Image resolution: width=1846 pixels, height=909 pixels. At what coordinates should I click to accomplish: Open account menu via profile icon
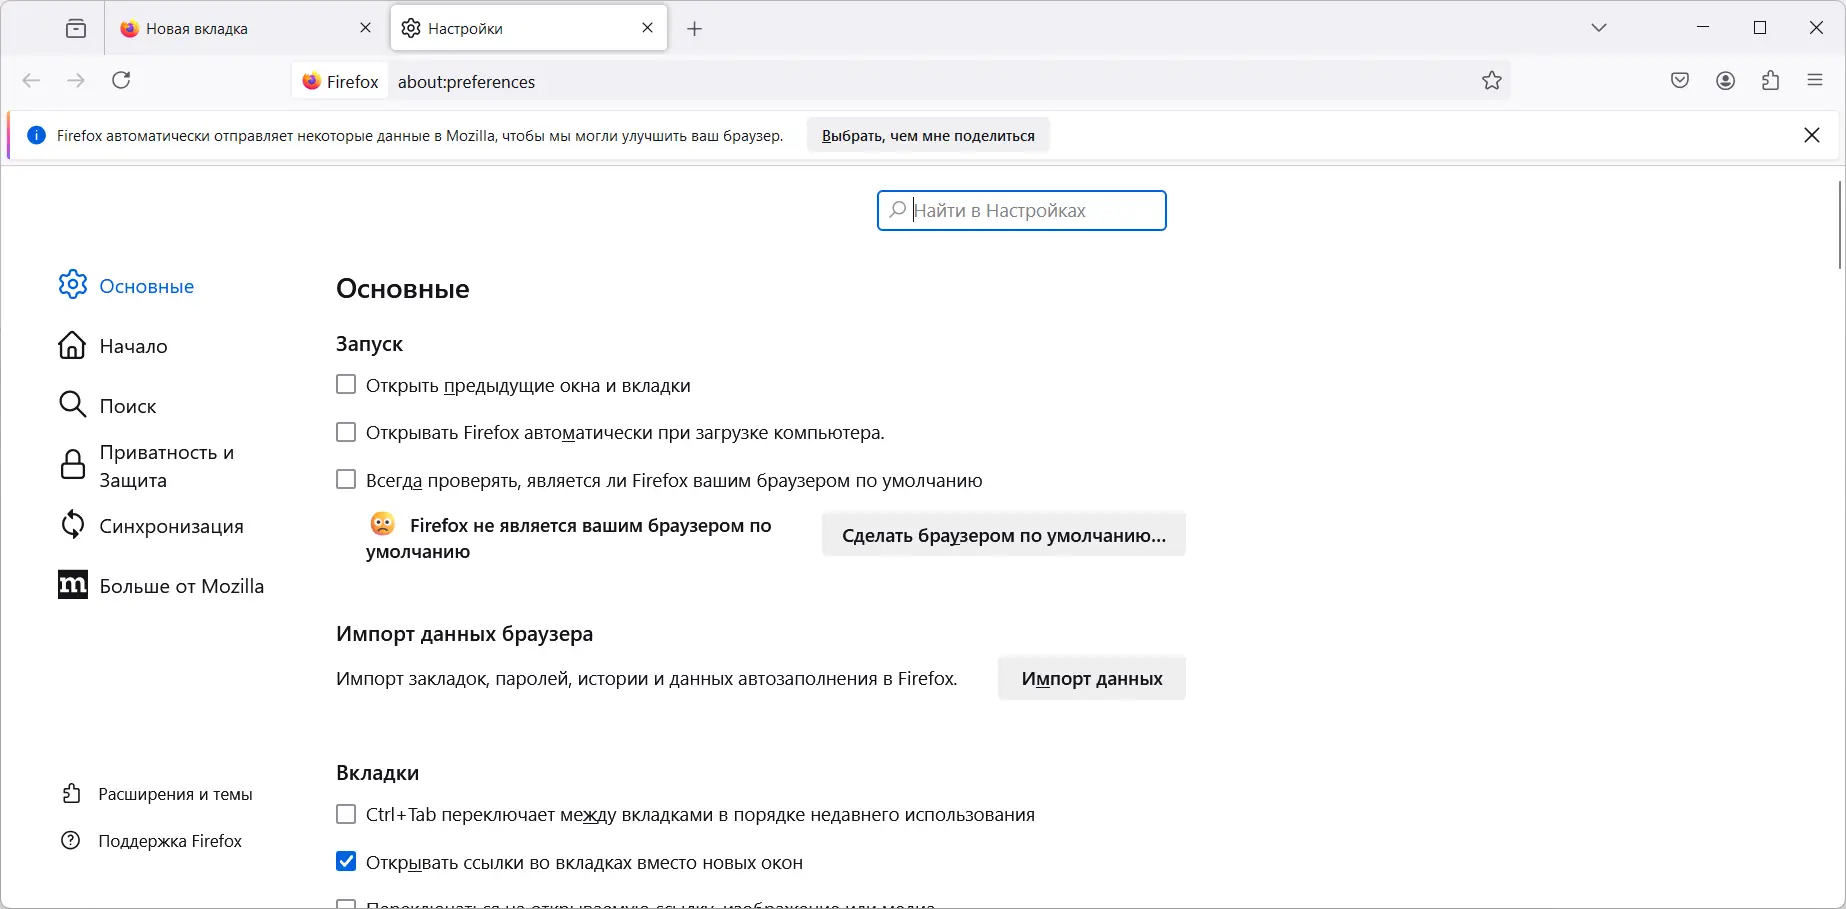[x=1725, y=80]
